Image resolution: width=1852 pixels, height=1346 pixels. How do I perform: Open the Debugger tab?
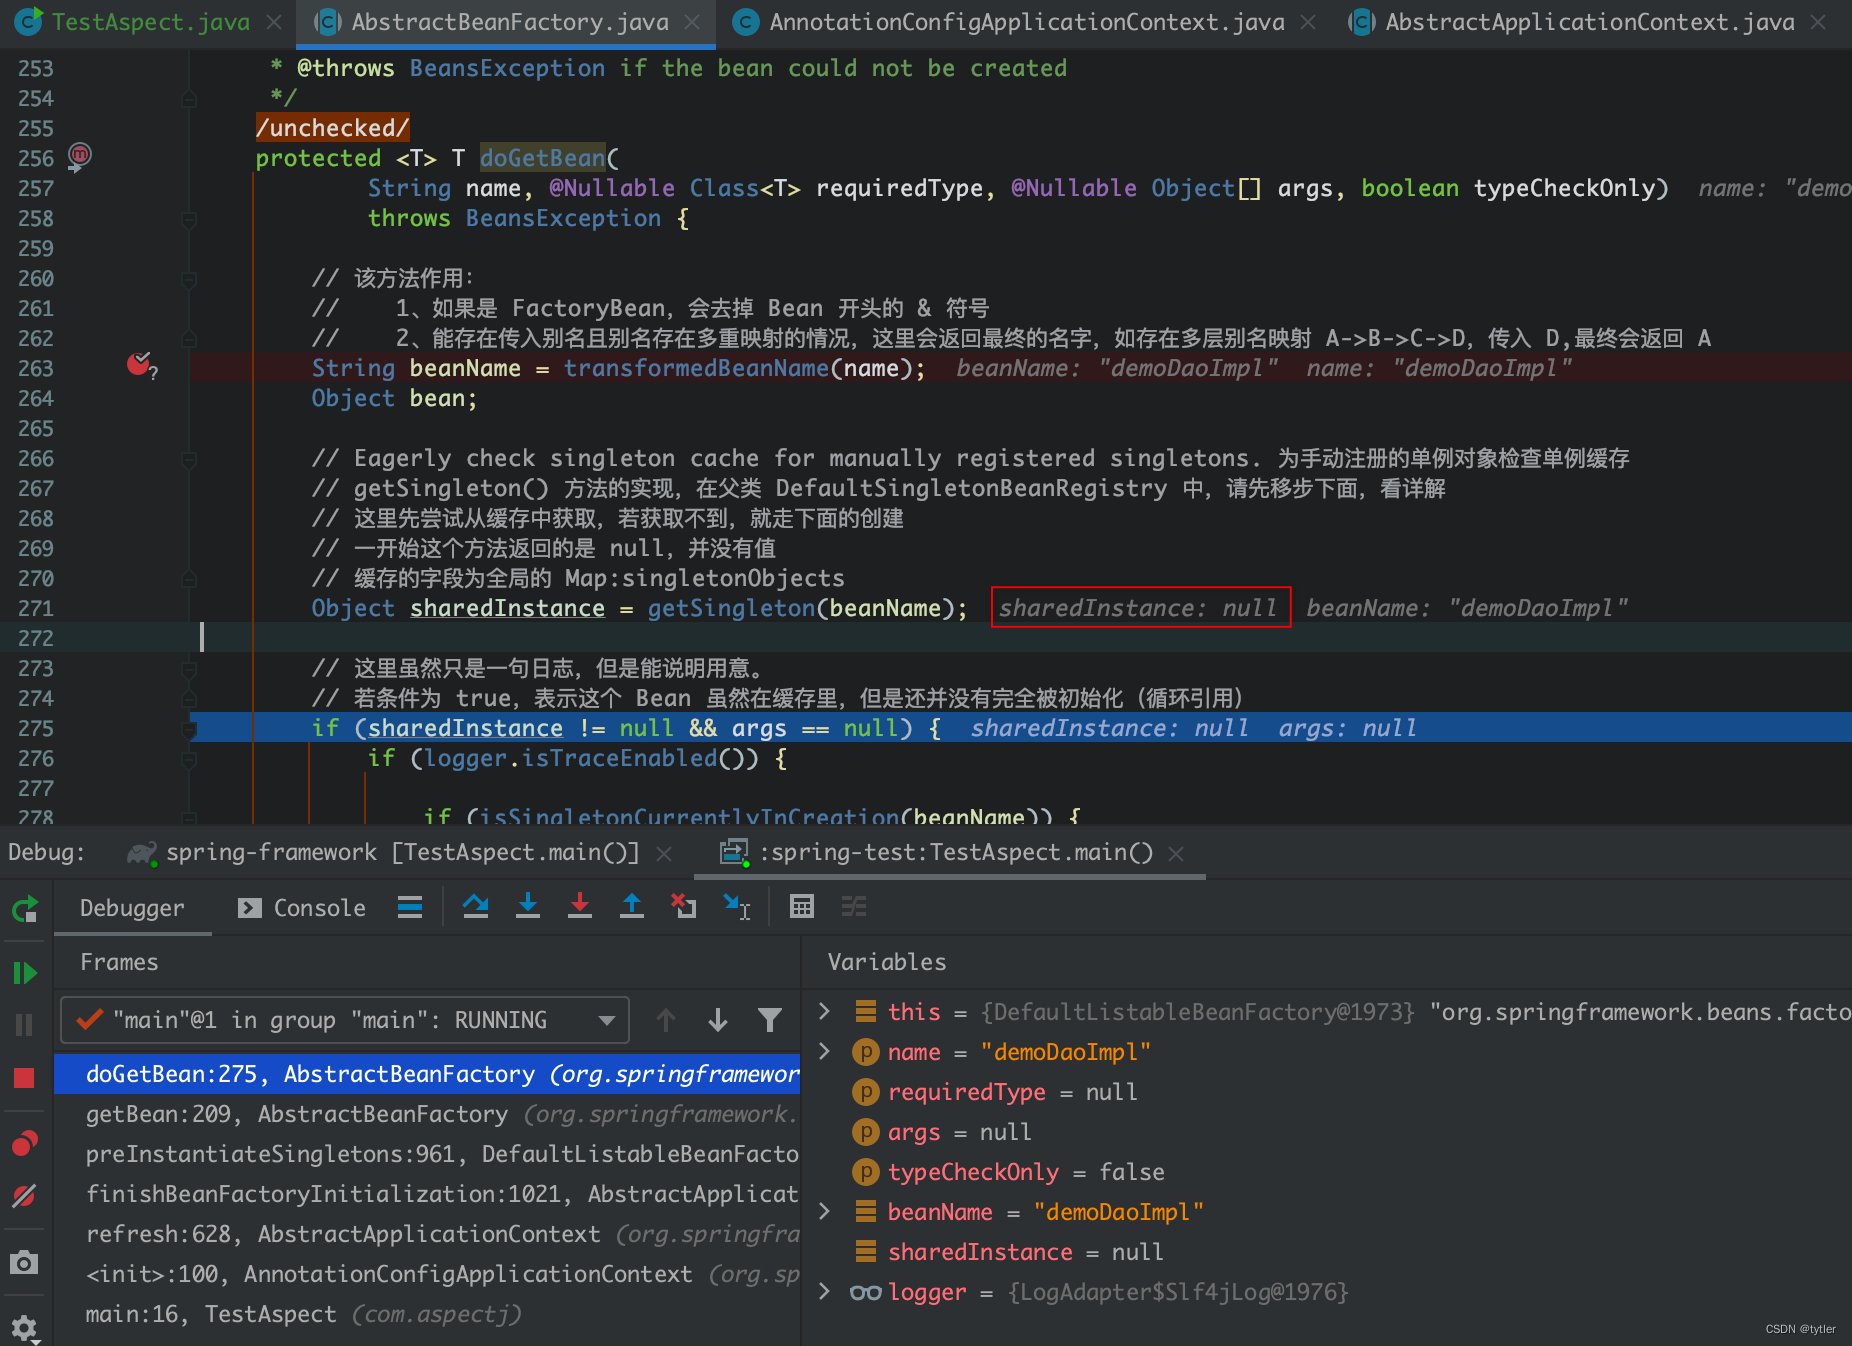click(x=132, y=908)
